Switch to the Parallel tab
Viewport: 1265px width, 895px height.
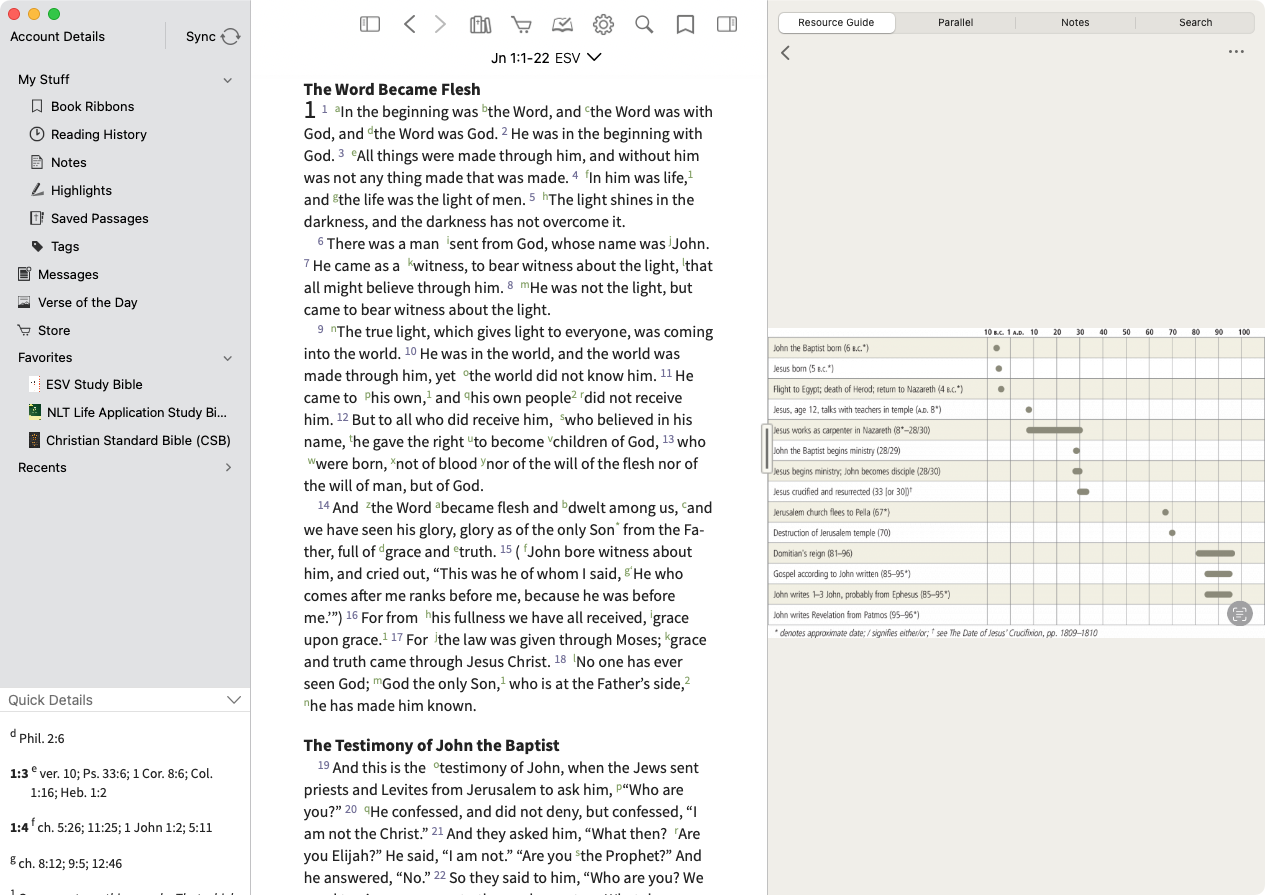click(956, 22)
